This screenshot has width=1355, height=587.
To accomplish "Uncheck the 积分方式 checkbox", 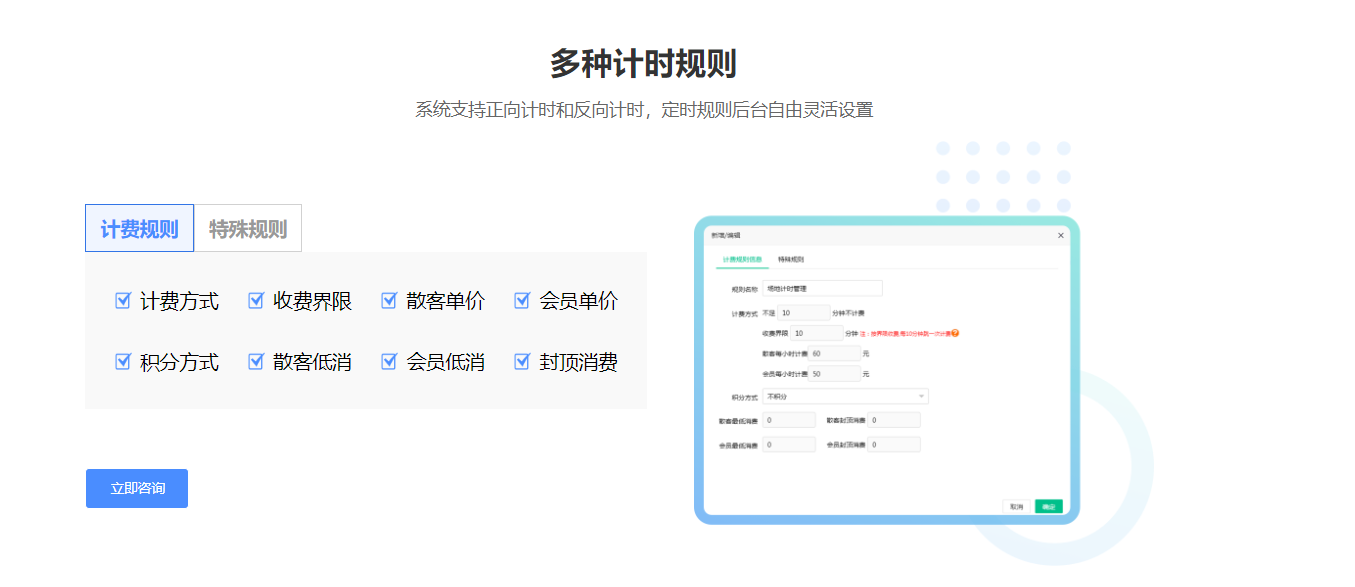I will pyautogui.click(x=123, y=362).
